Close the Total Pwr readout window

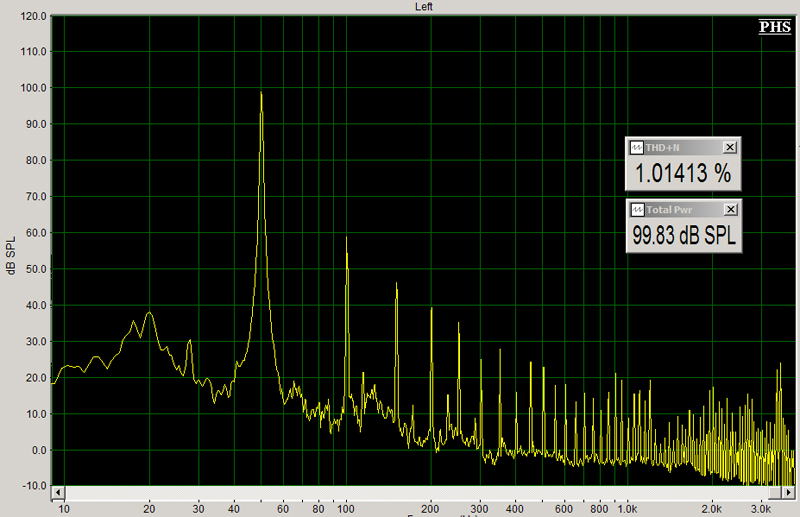[729, 209]
